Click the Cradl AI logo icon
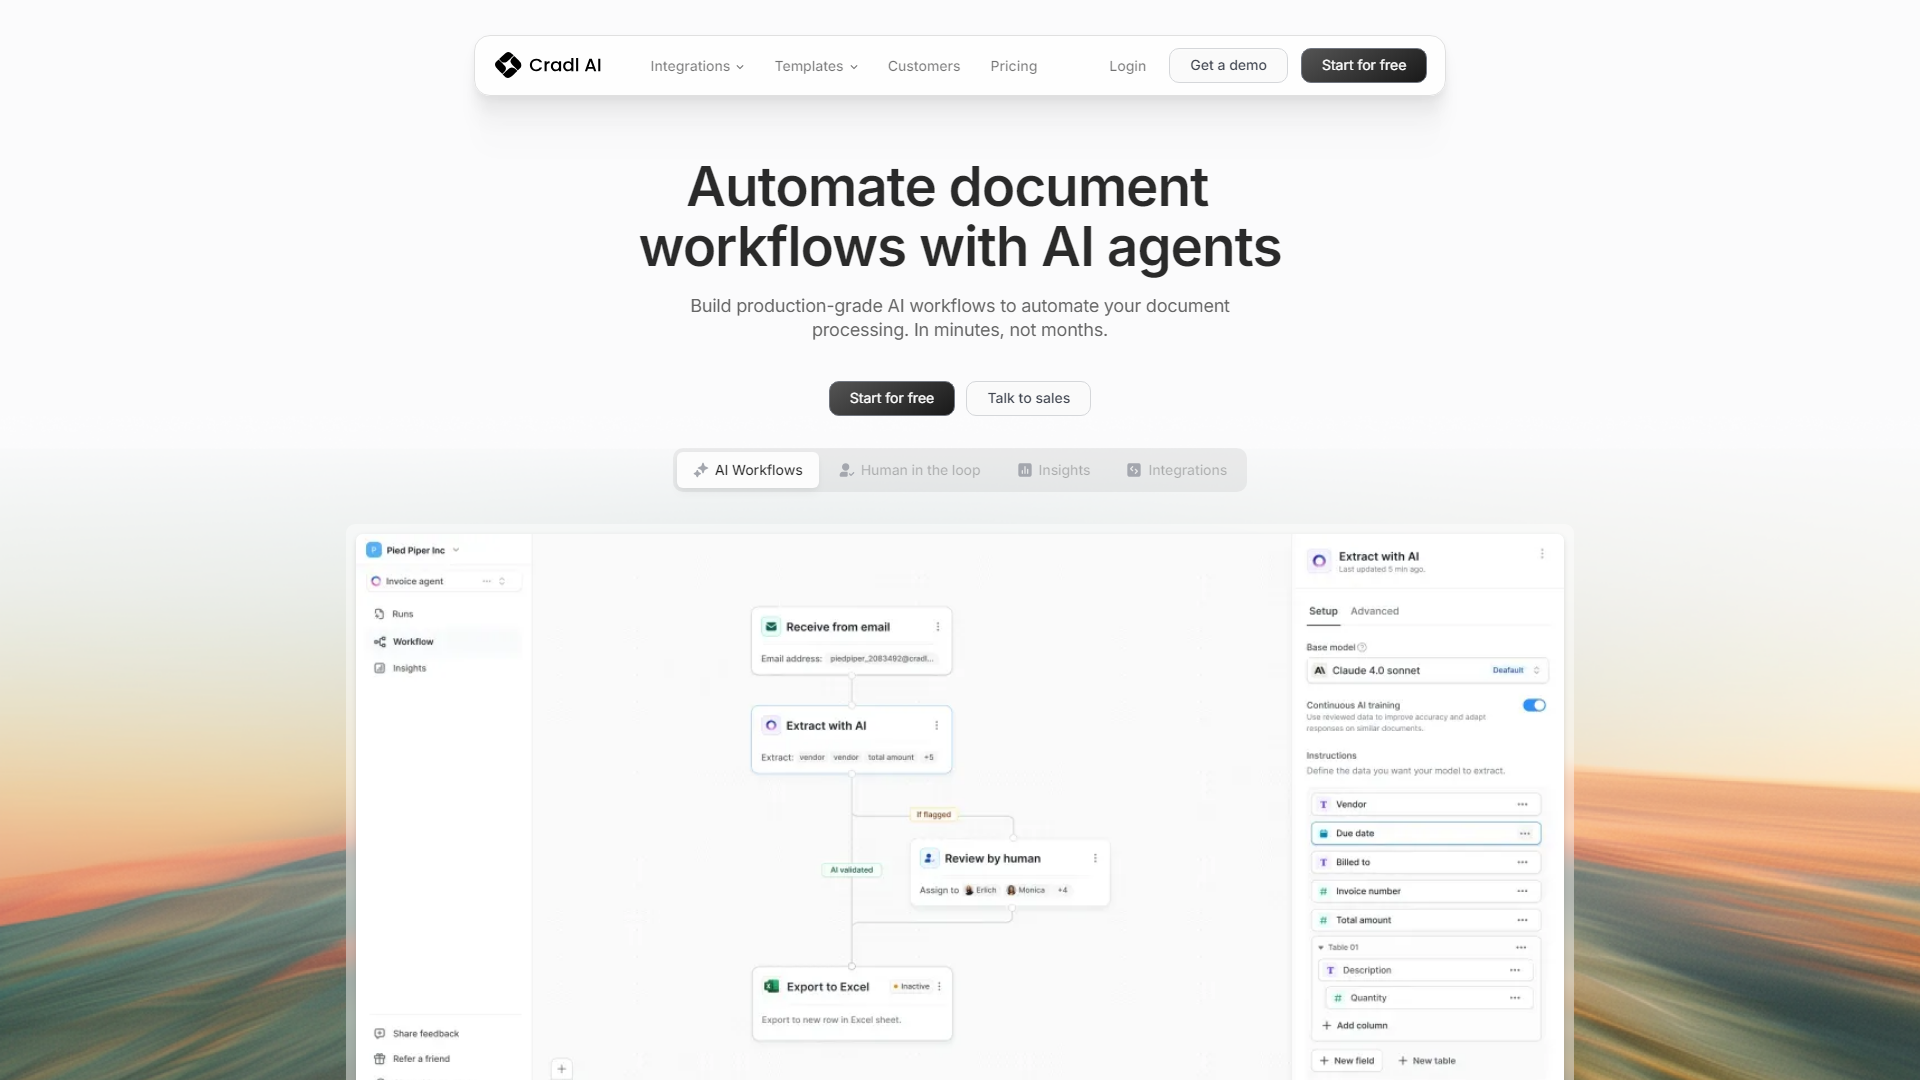The width and height of the screenshot is (1920, 1080). [x=508, y=65]
